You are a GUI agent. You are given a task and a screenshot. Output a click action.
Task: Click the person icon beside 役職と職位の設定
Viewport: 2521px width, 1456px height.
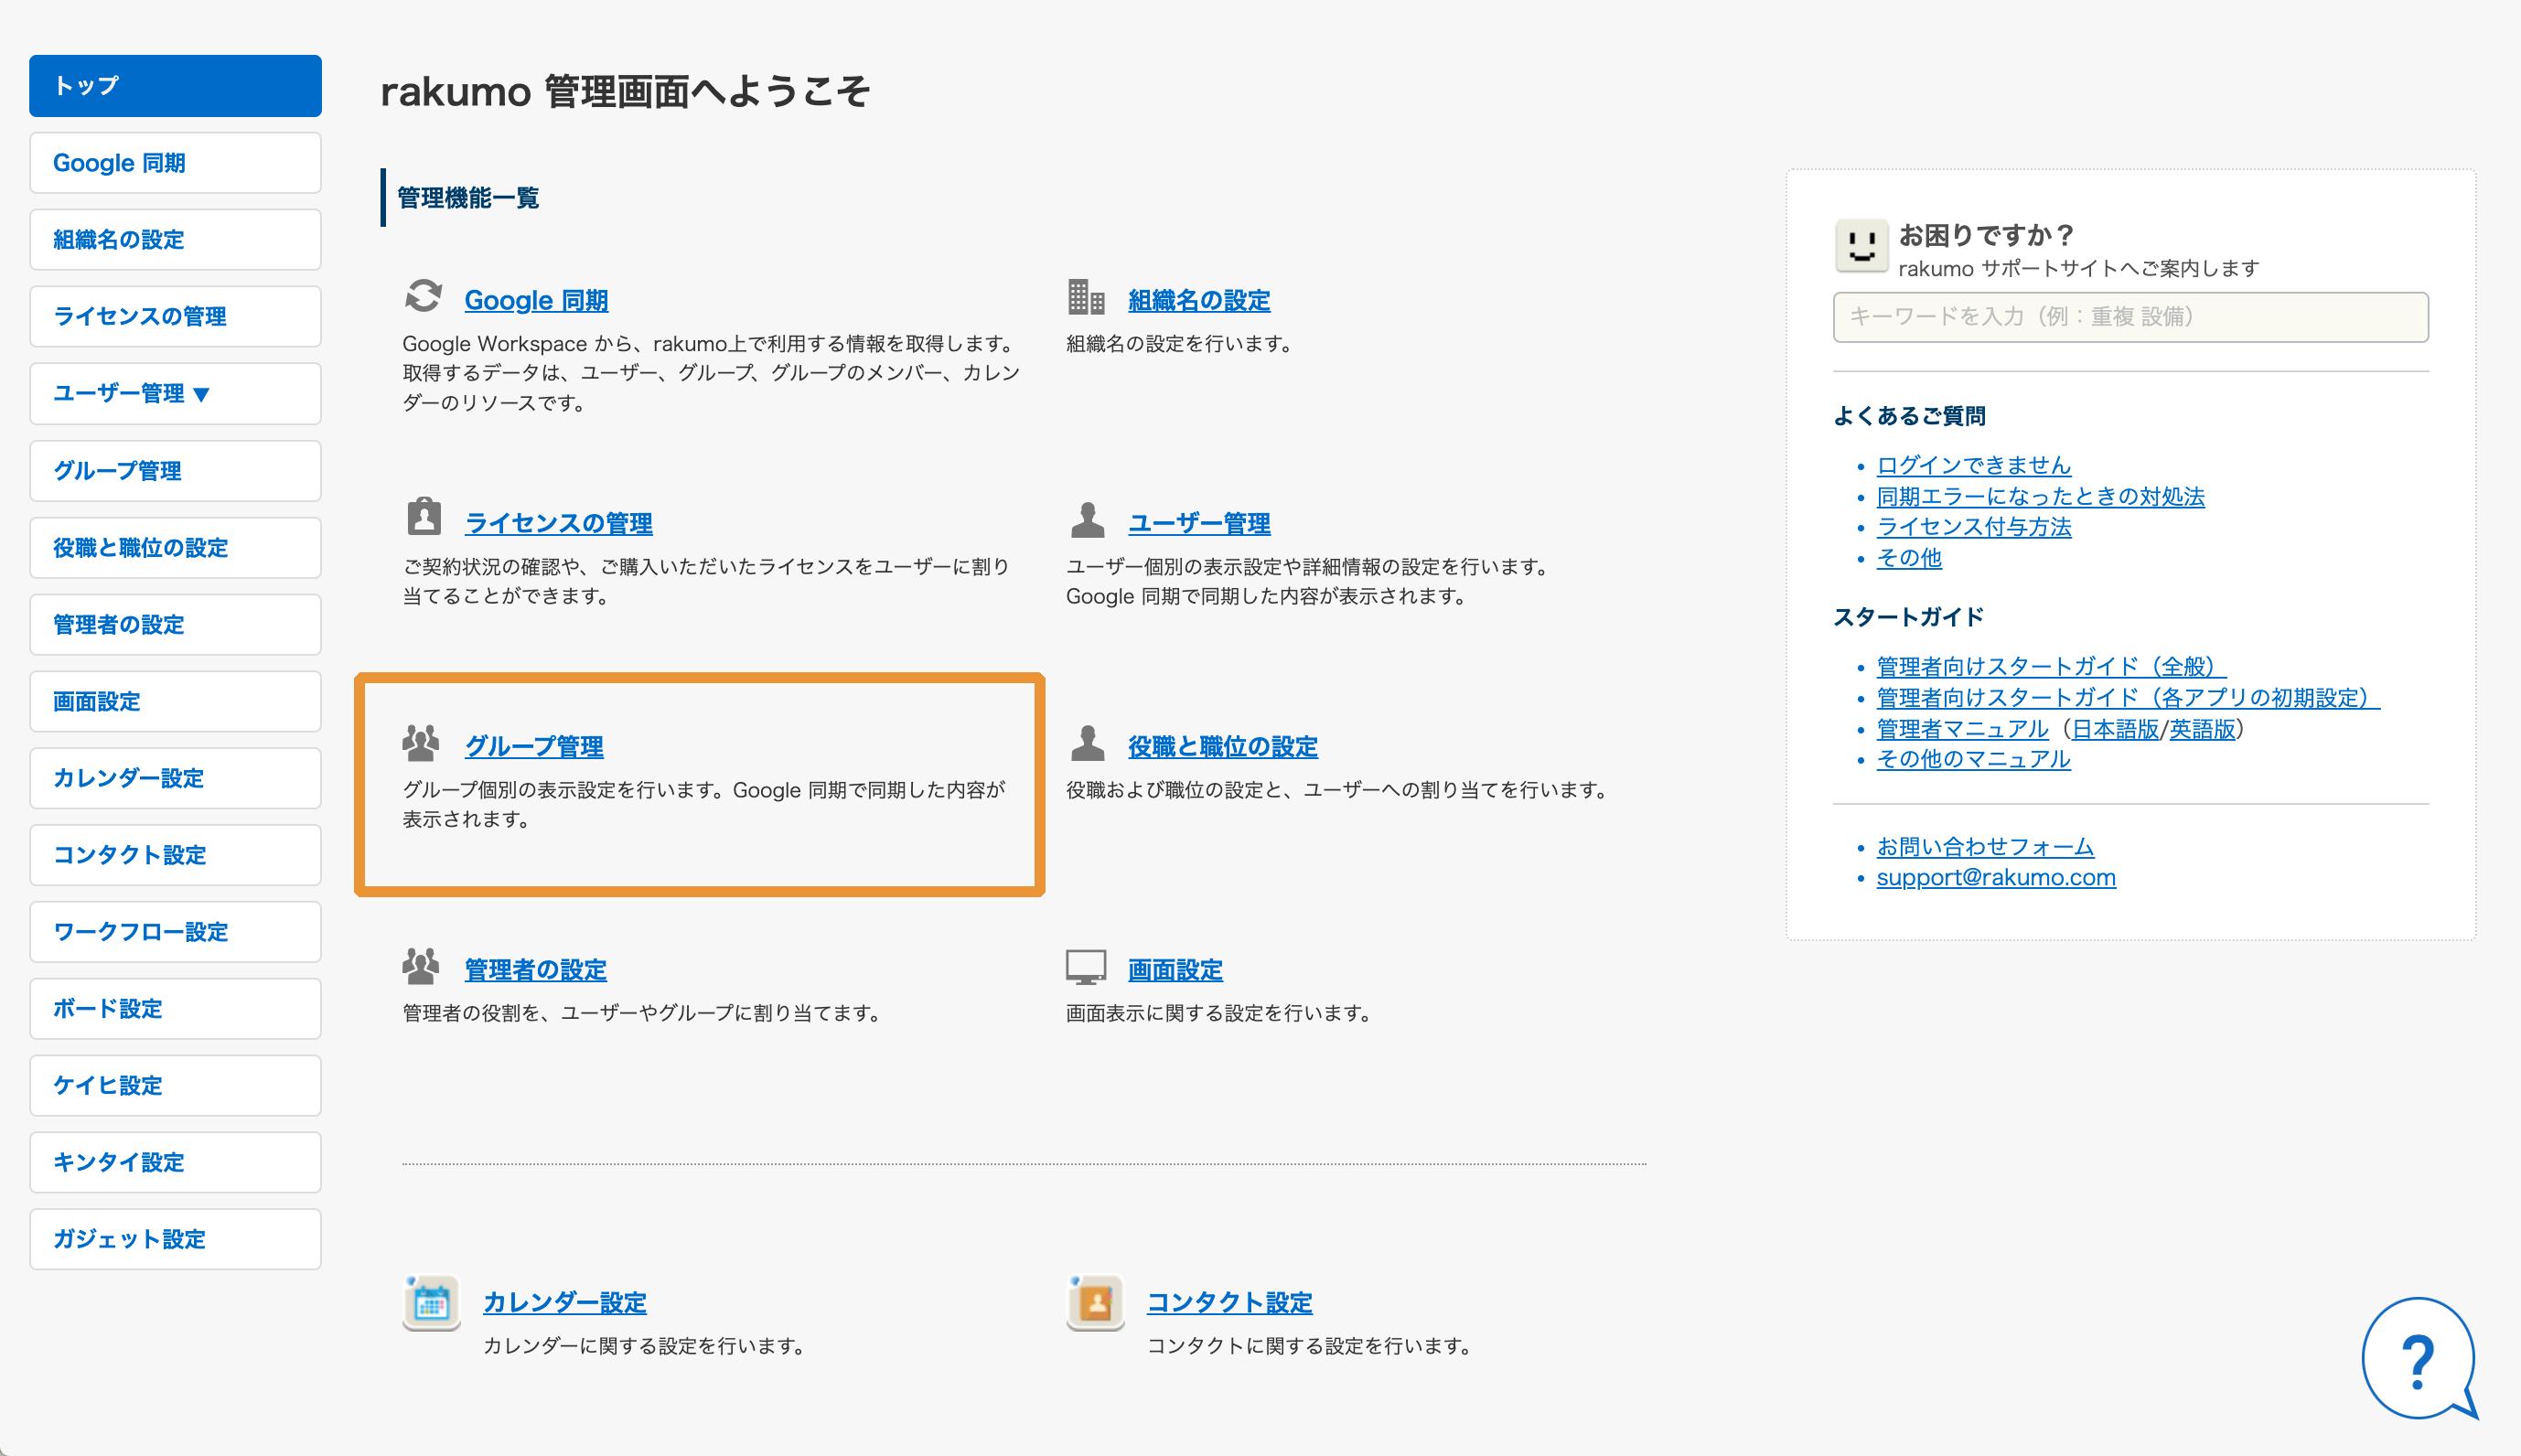(x=1087, y=742)
